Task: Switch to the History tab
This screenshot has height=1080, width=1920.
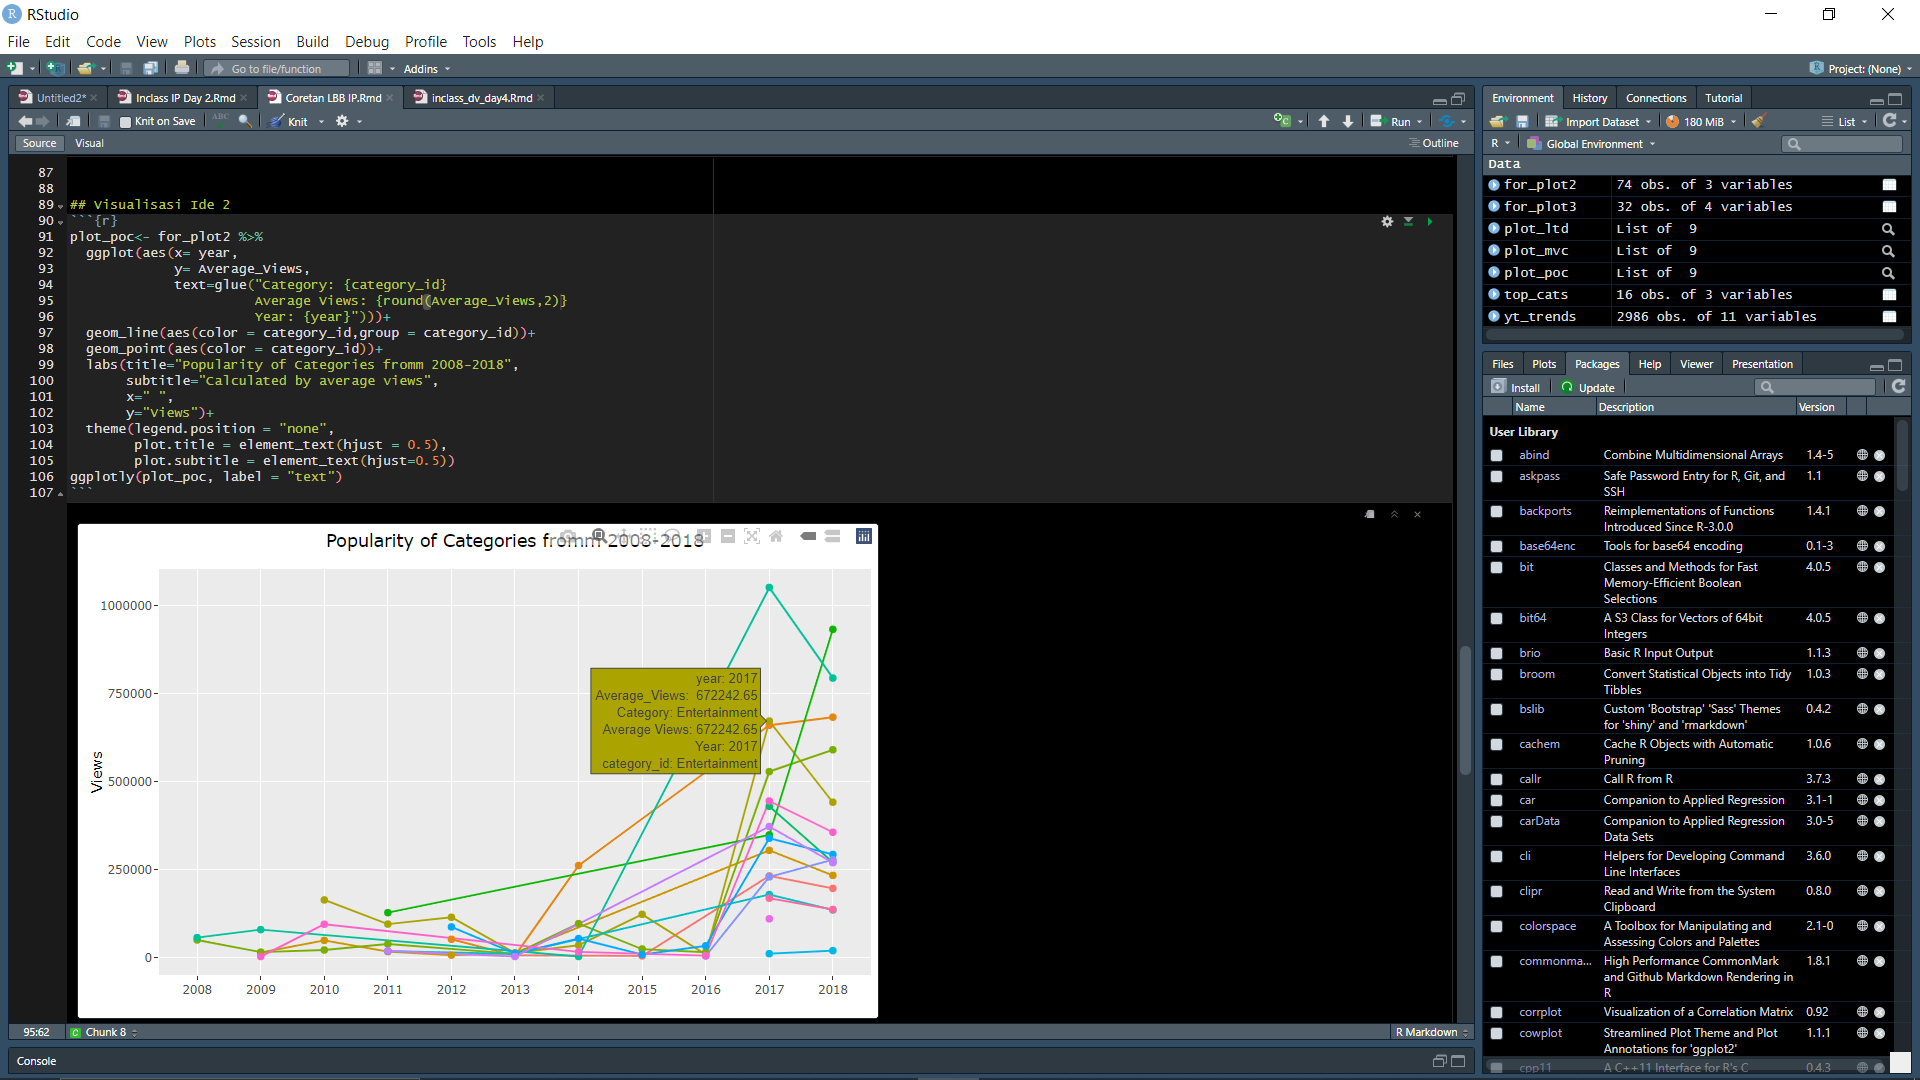Action: (1590, 97)
